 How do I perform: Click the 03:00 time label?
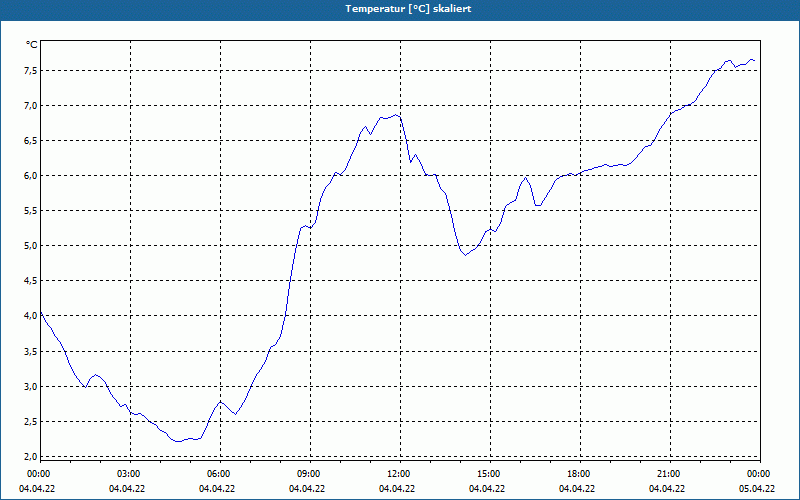point(128,474)
